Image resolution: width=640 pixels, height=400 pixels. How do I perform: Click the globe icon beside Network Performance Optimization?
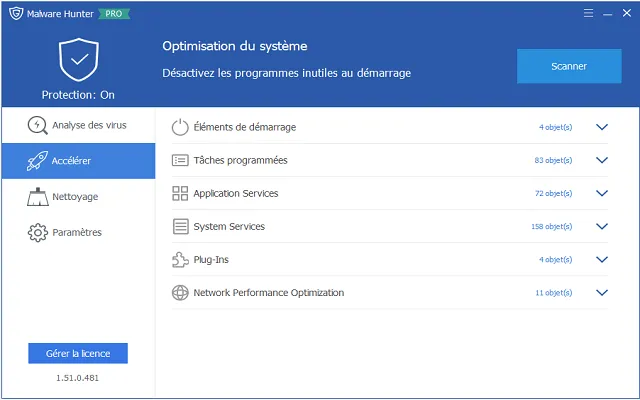tap(180, 293)
